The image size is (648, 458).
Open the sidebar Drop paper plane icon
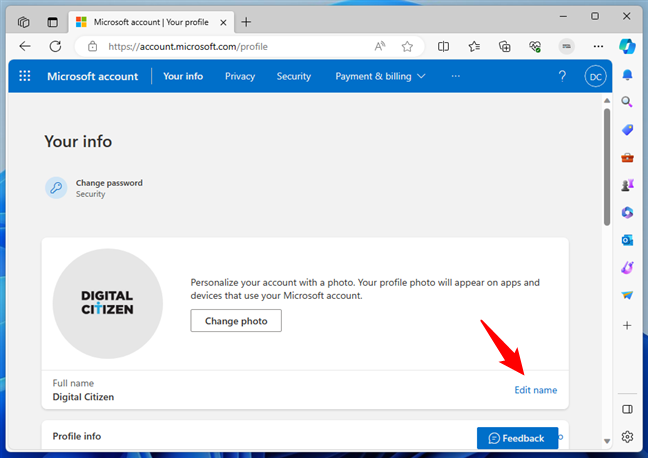627,295
